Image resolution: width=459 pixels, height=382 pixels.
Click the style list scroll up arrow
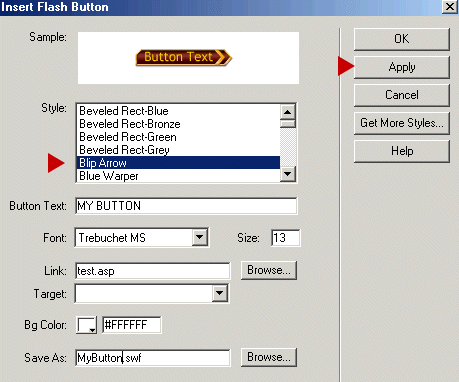point(288,112)
